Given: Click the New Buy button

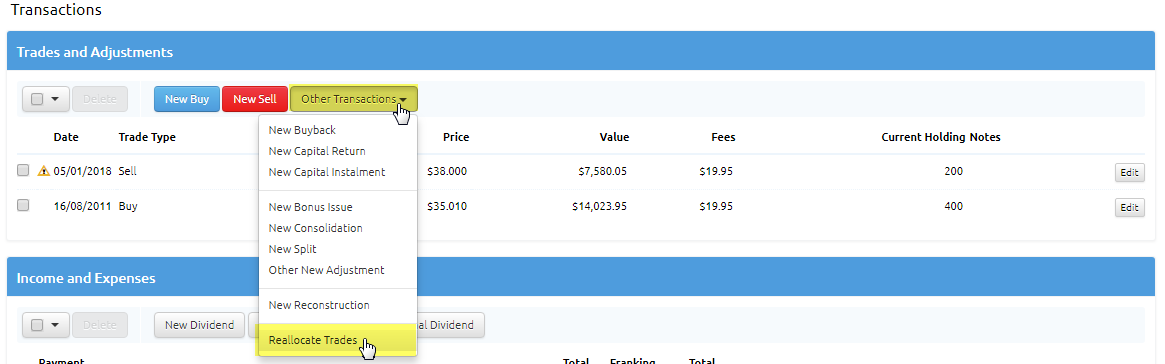Looking at the screenshot, I should (x=186, y=99).
